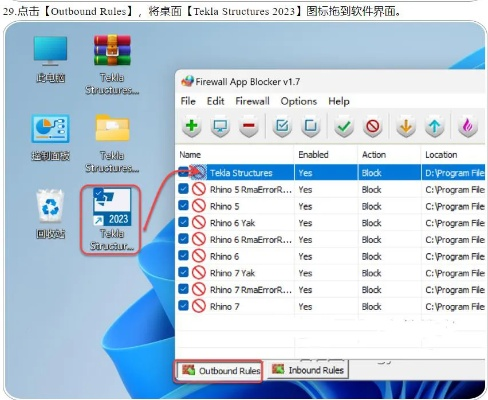The height and width of the screenshot is (400, 488).
Task: Select the Rhino 6 Yak rule name
Action: click(232, 223)
